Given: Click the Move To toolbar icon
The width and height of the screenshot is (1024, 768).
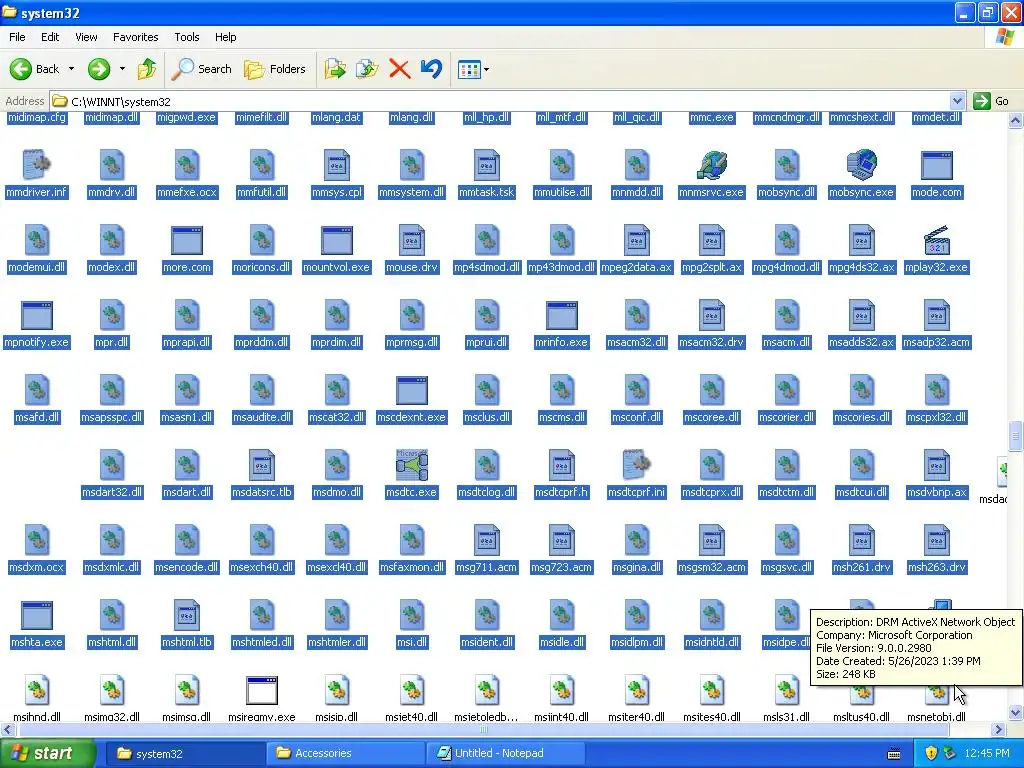Looking at the screenshot, I should [335, 69].
